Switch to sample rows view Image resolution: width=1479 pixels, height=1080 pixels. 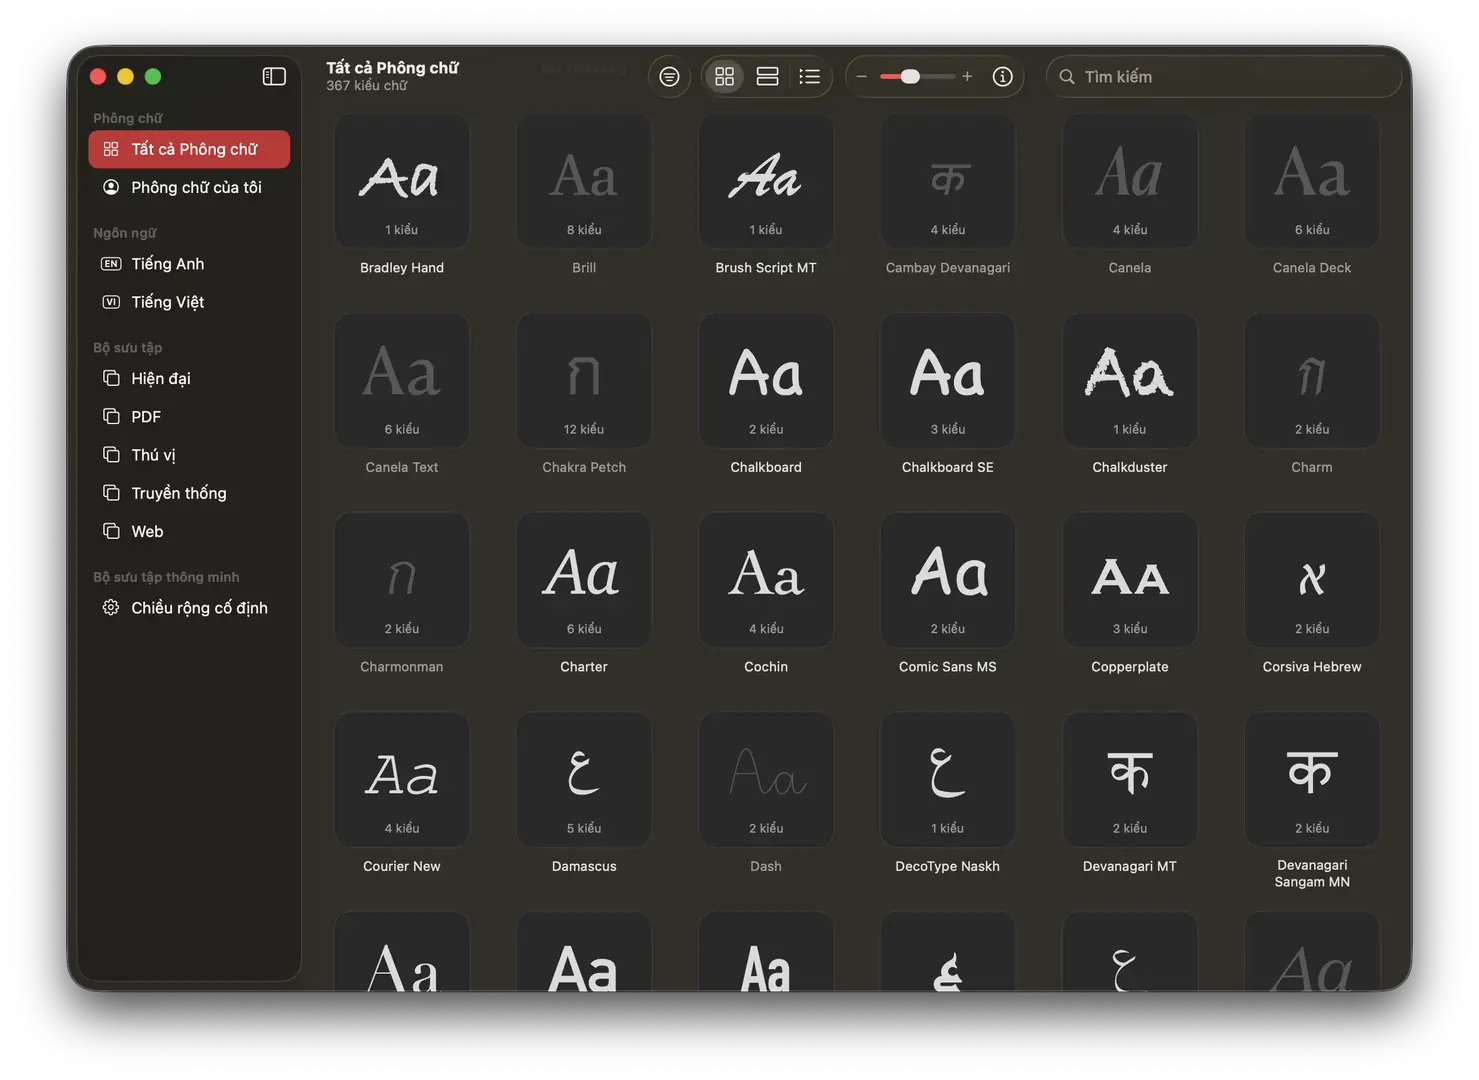(x=767, y=77)
